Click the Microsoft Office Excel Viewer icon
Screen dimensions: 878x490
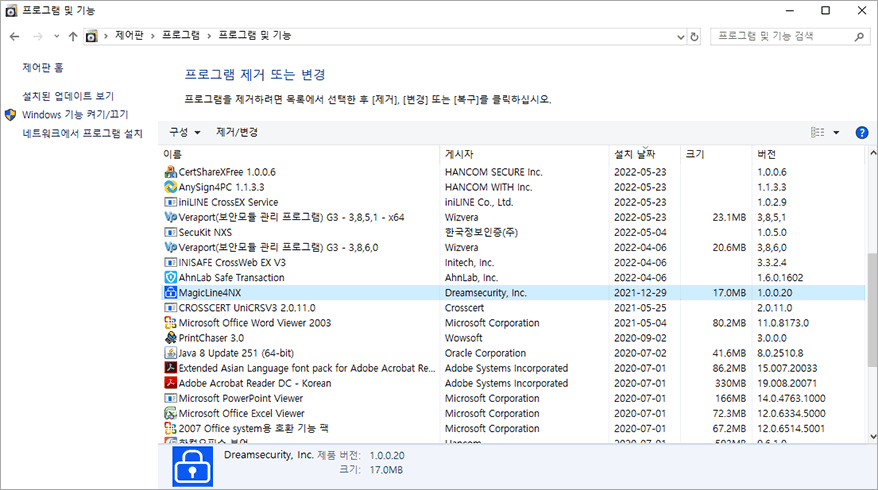point(170,413)
